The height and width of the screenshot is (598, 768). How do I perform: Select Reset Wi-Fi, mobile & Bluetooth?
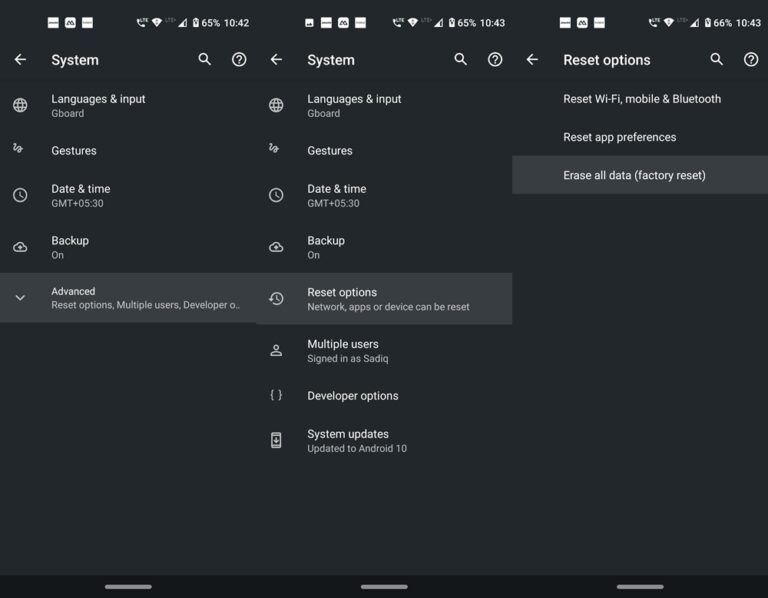pos(641,99)
